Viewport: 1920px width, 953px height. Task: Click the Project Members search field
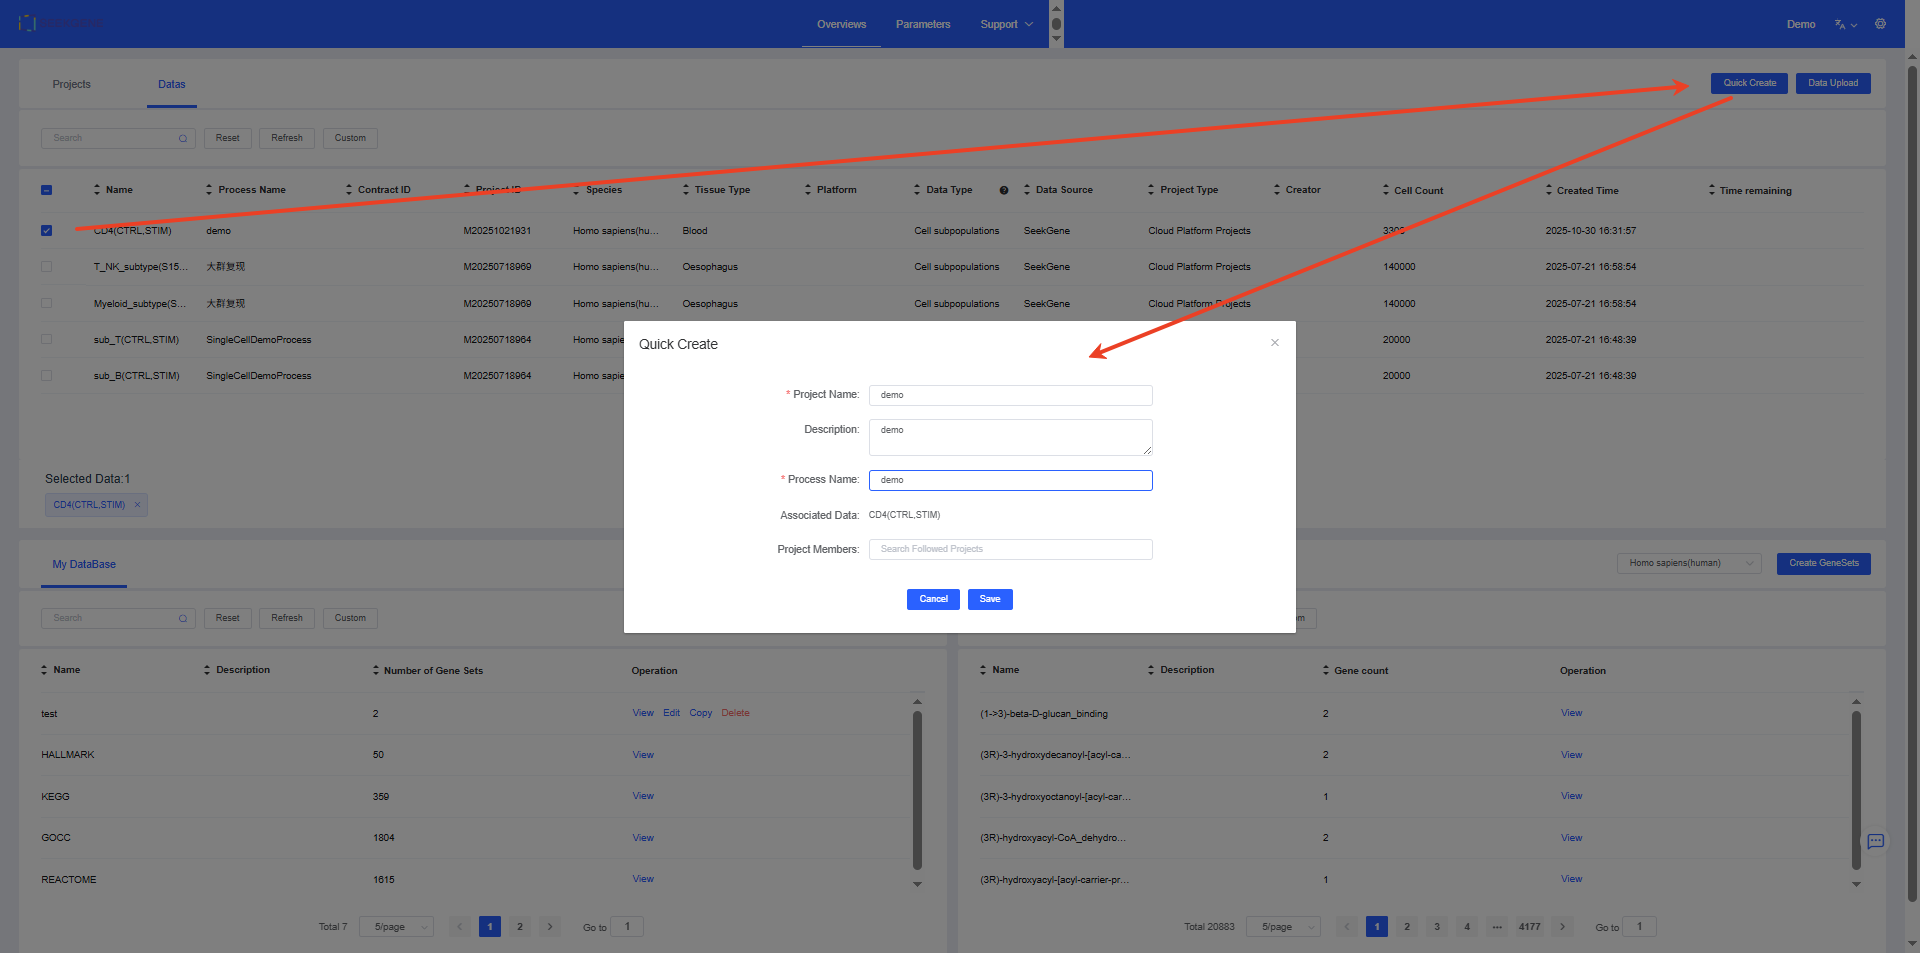[x=1010, y=549]
